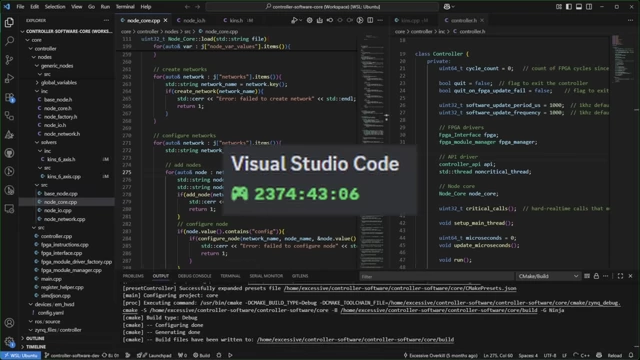Switch to the TERMINAL panel tab
The height and width of the screenshot is (360, 640).
coord(230,276)
